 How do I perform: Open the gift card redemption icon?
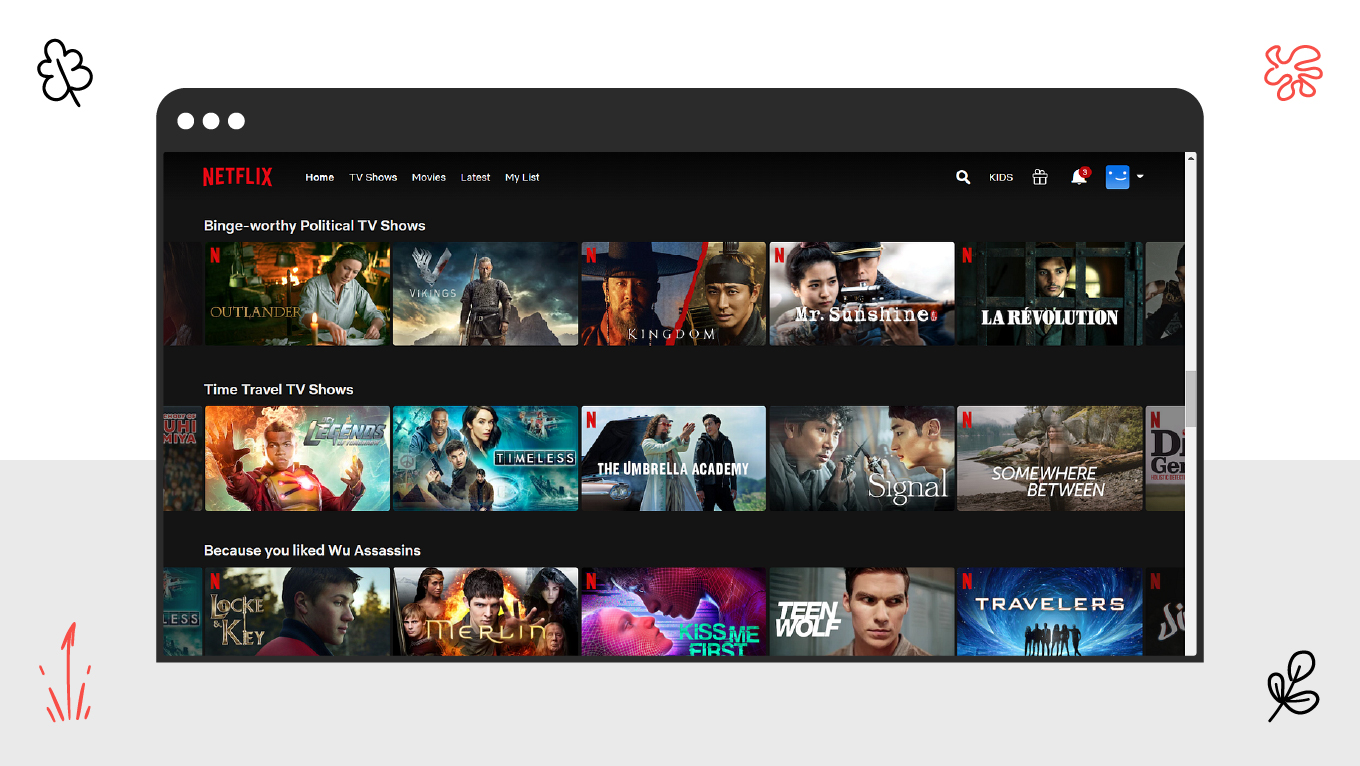pos(1040,177)
